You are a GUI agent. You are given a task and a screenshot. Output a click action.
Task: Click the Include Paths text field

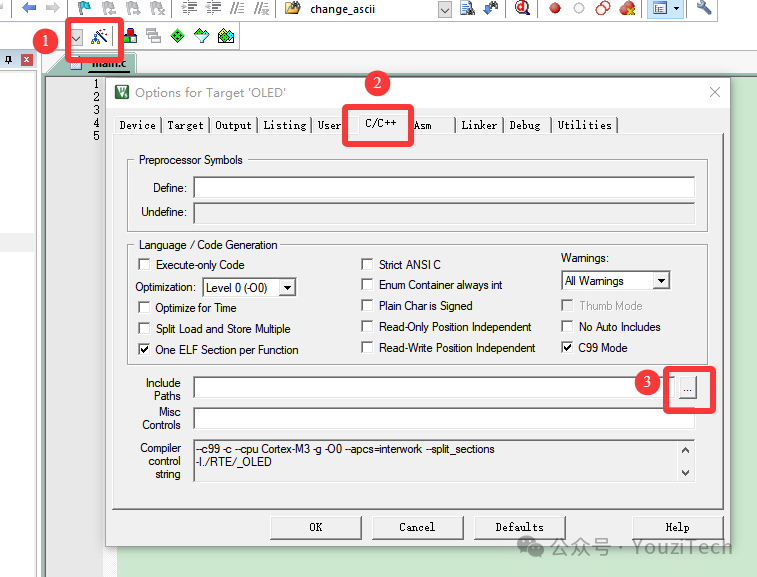coord(433,388)
